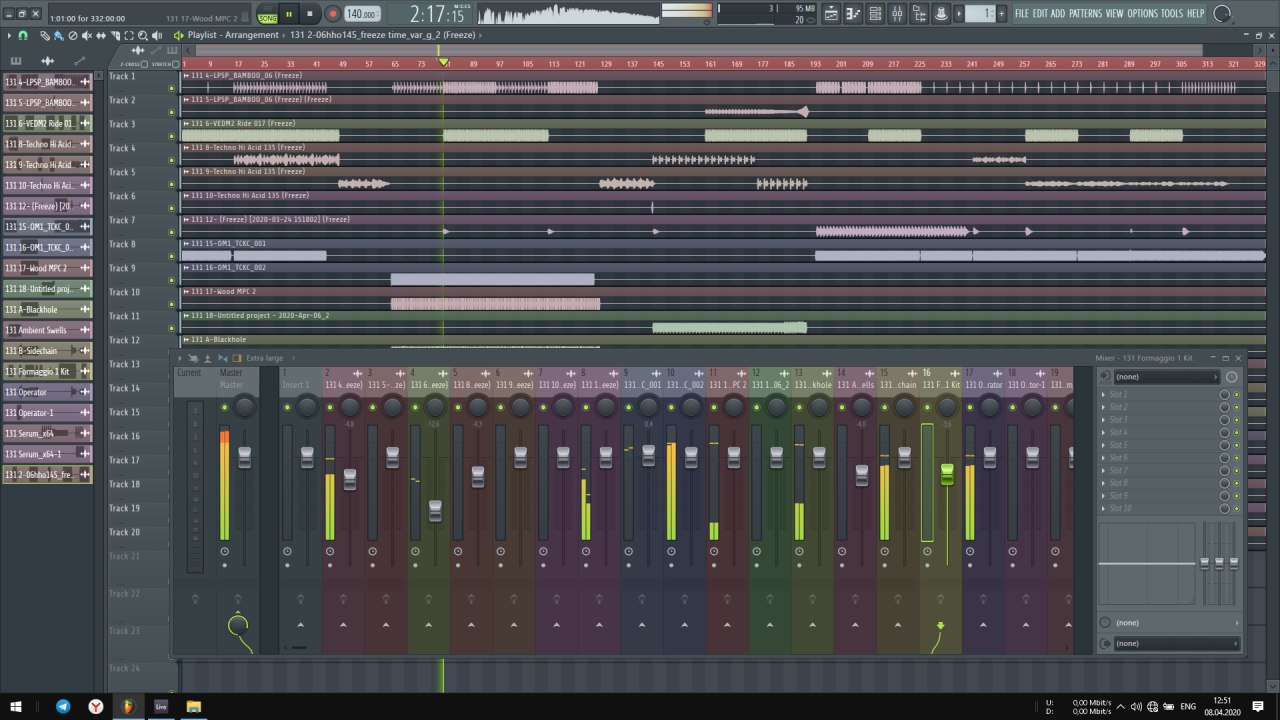
Task: Mute mixer insert 2 with green light
Action: [x=330, y=407]
